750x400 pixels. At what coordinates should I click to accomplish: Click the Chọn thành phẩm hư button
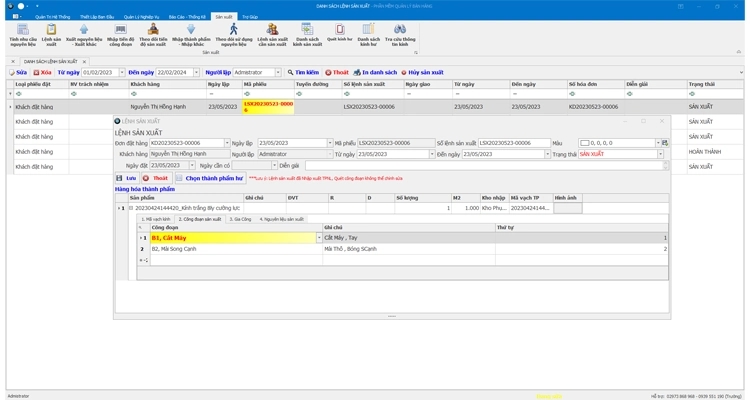tap(209, 178)
